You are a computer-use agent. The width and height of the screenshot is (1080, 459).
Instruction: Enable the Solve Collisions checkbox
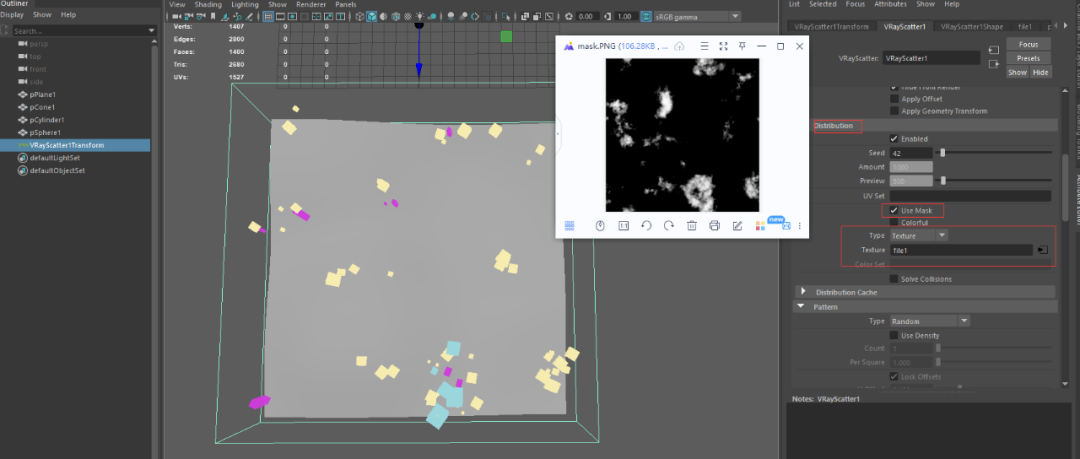894,279
